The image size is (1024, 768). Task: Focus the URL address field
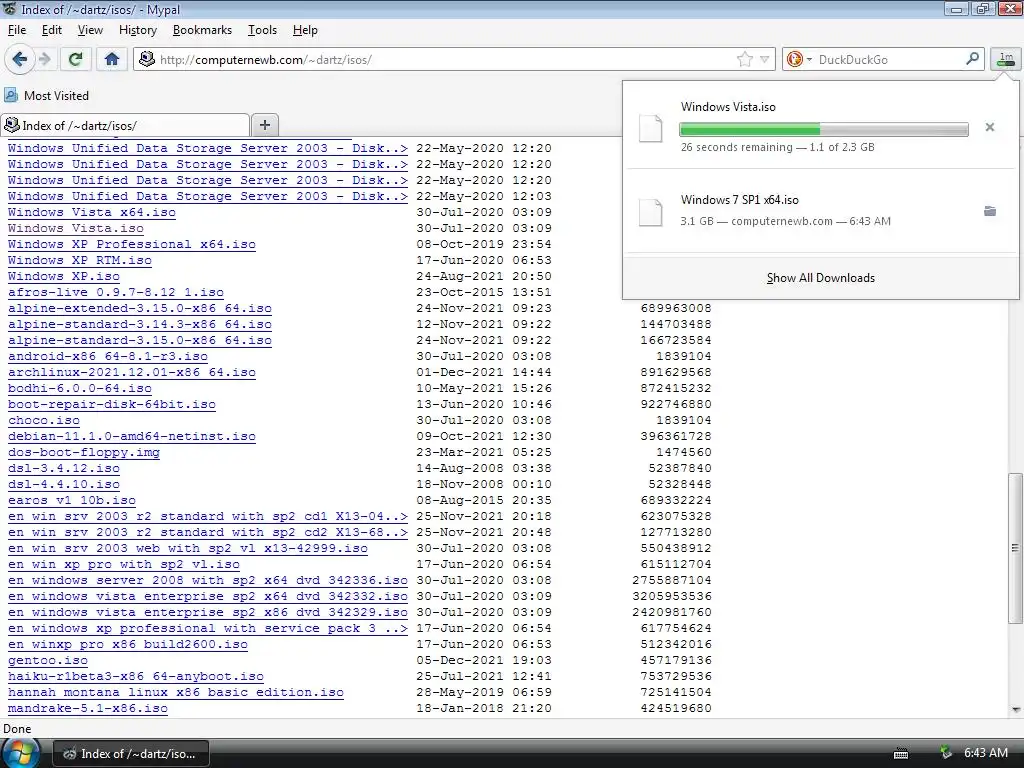[444, 59]
